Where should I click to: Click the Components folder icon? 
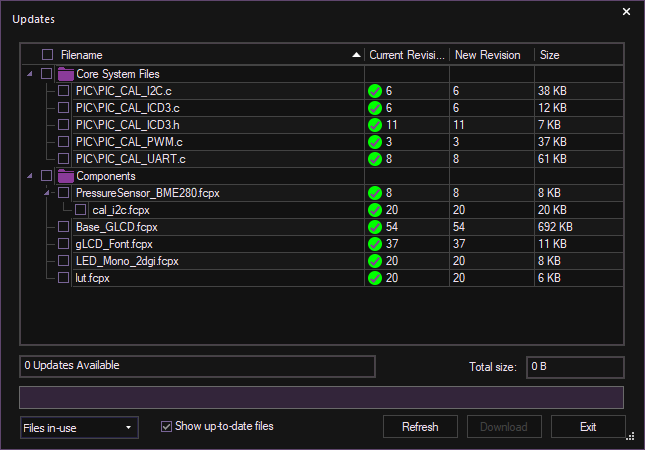[x=66, y=176]
